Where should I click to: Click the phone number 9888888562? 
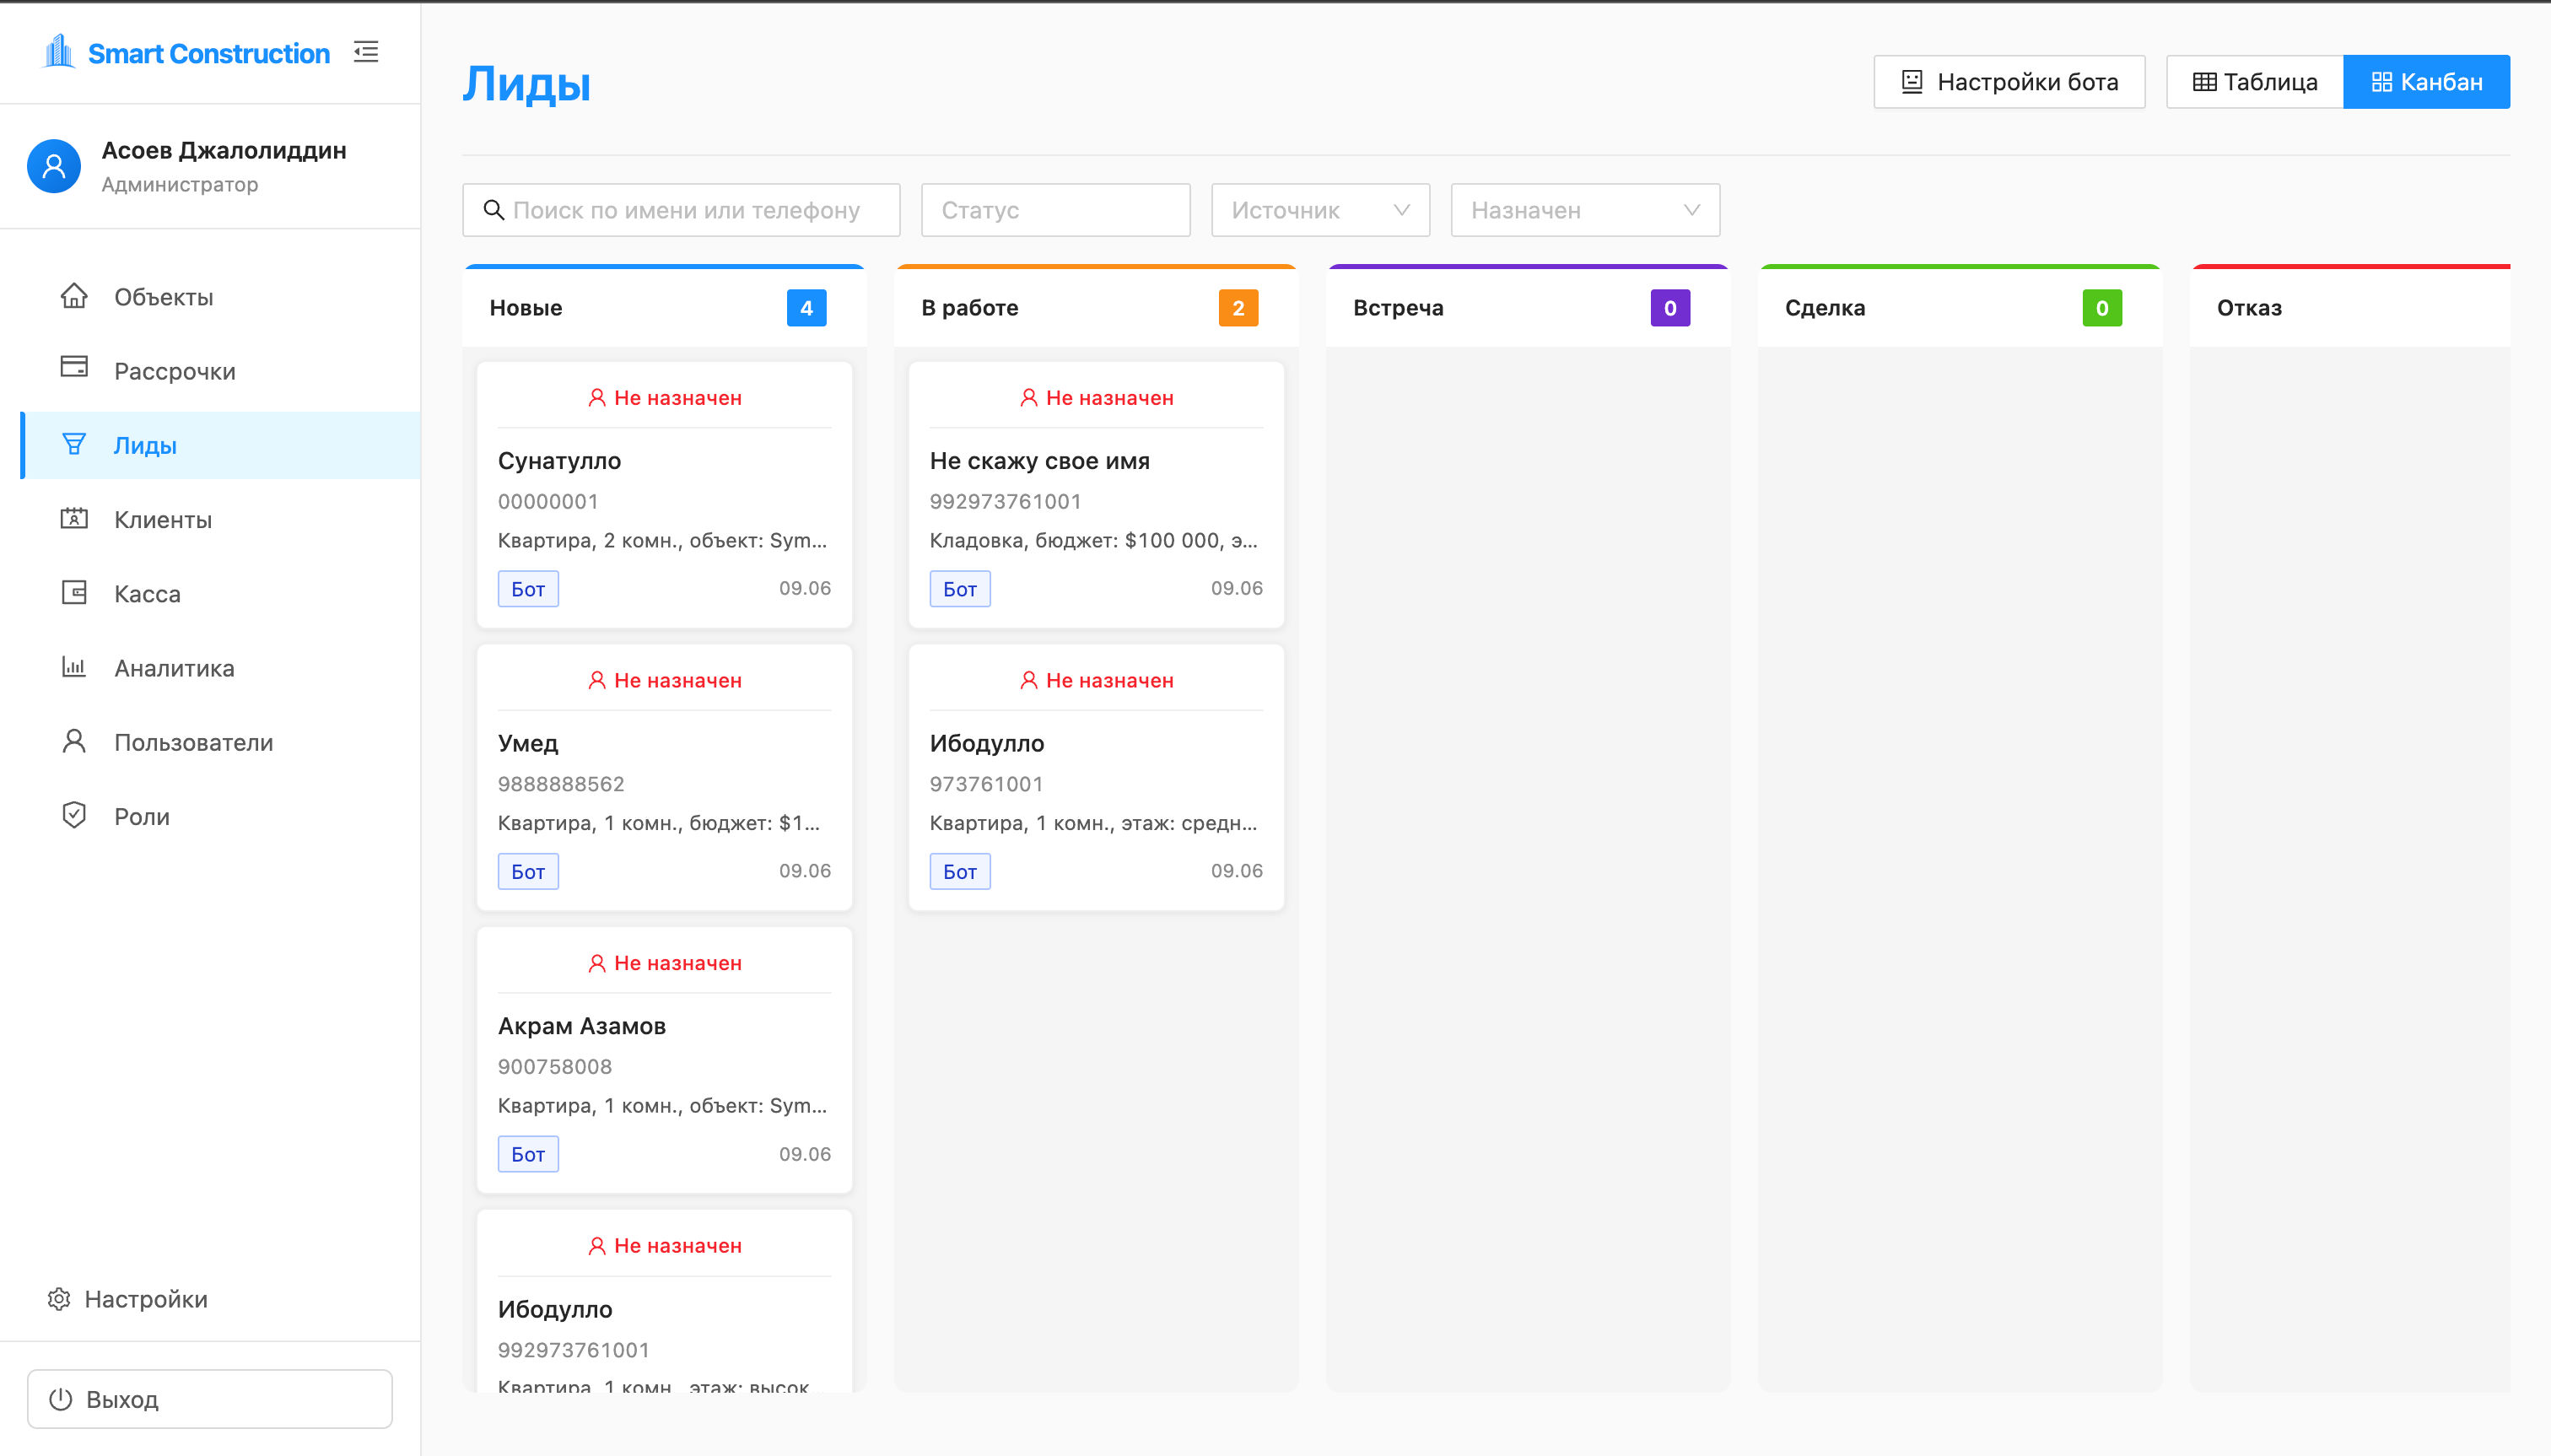point(561,784)
